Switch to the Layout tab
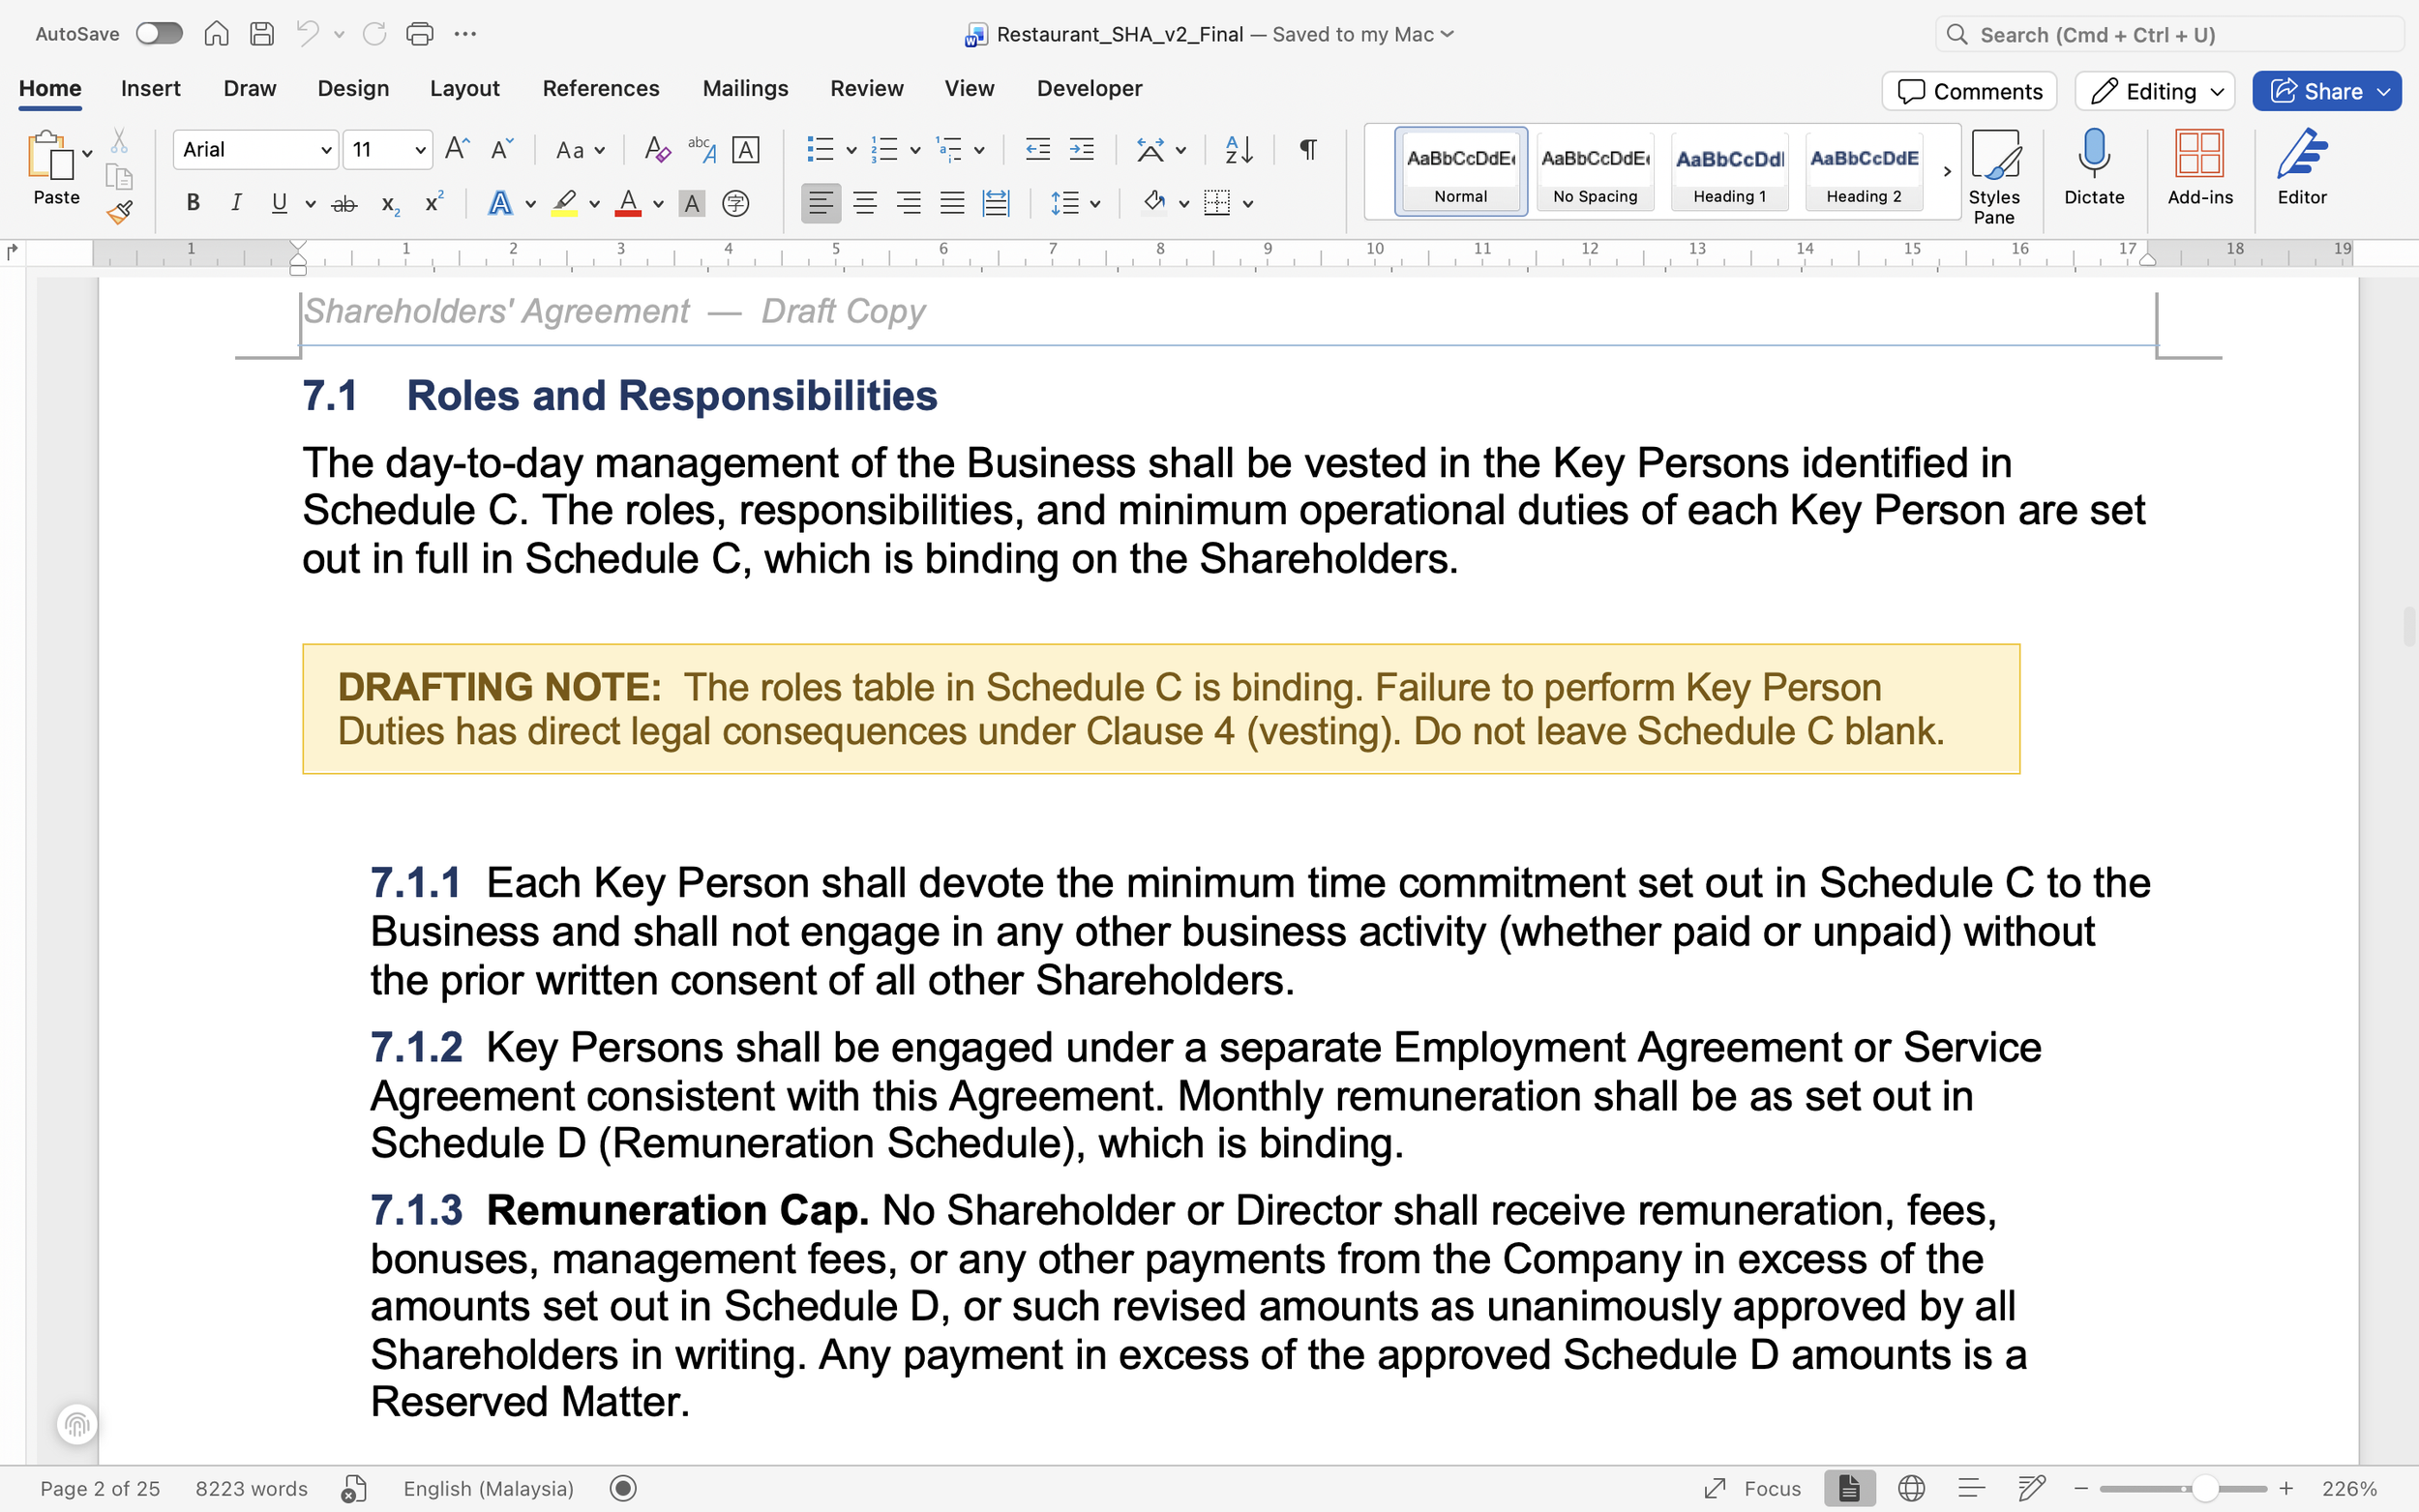The image size is (2419, 1512). pos(465,88)
